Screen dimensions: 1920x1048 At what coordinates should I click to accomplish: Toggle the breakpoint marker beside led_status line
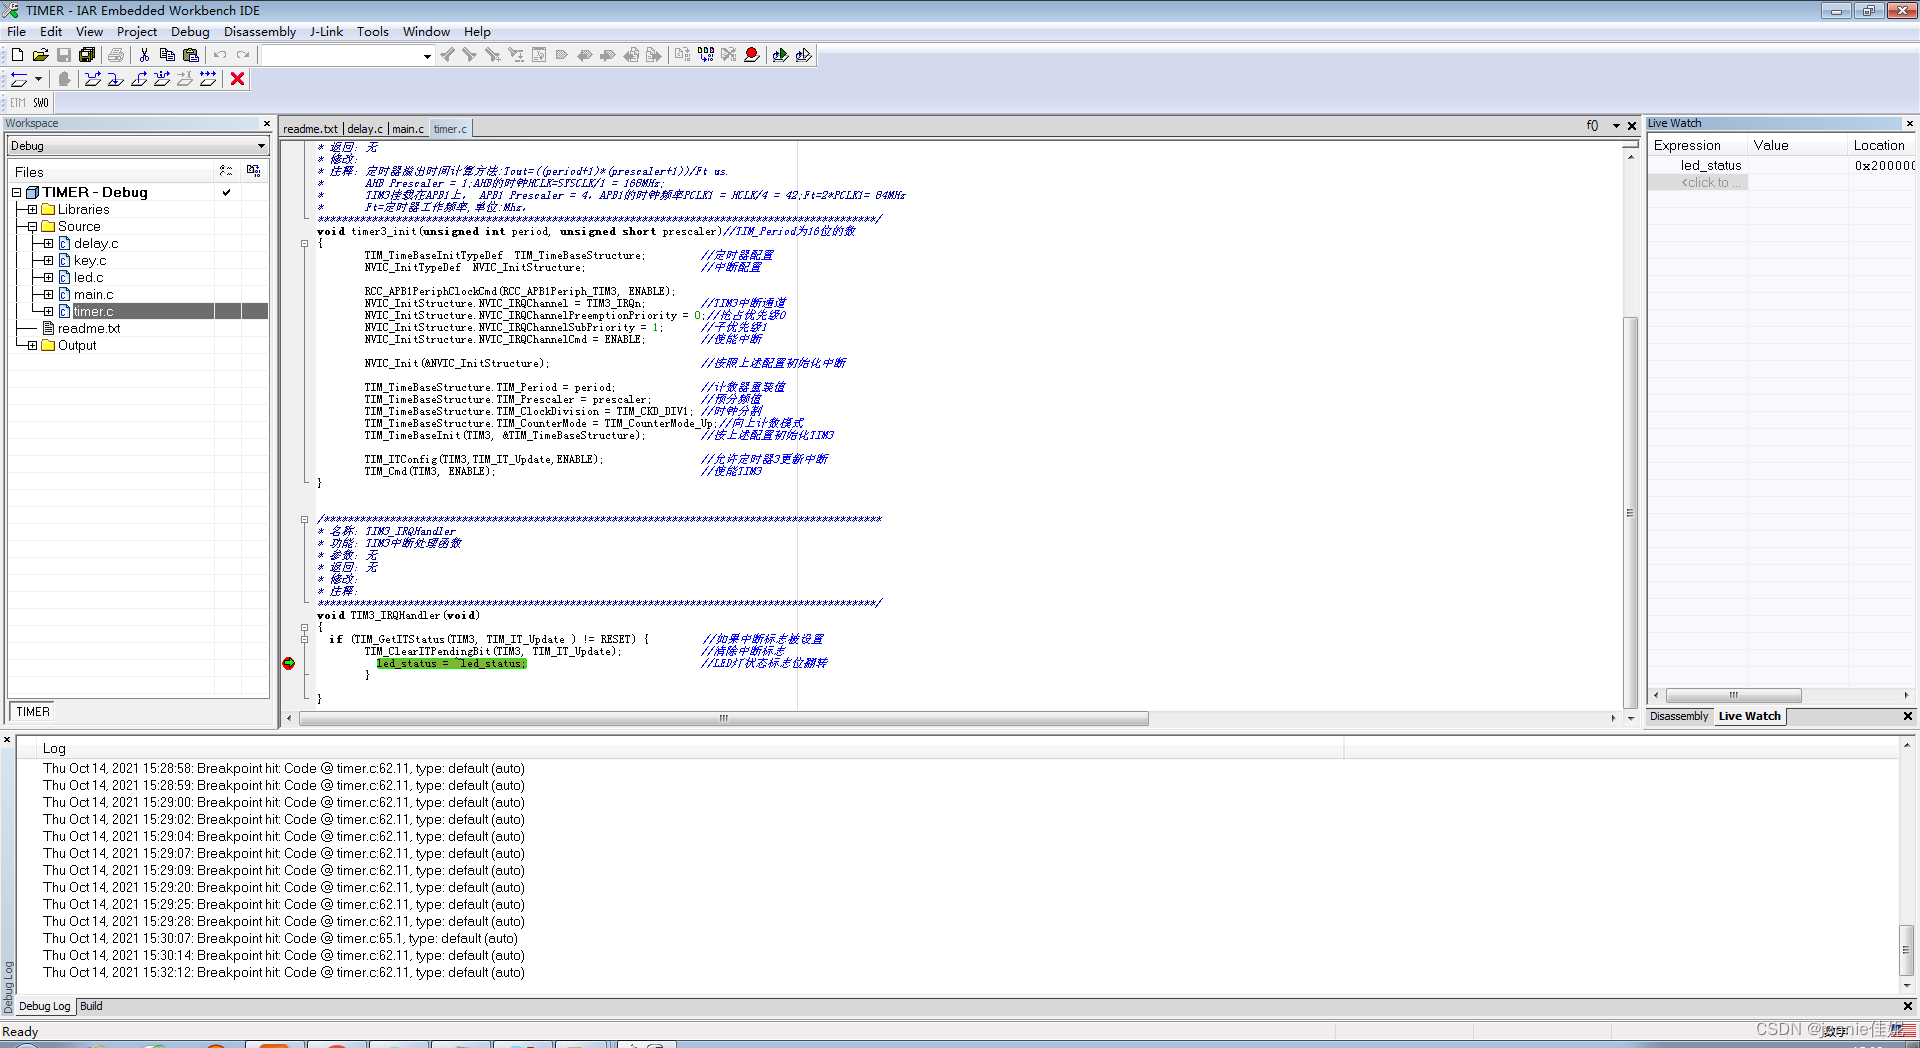tap(289, 663)
